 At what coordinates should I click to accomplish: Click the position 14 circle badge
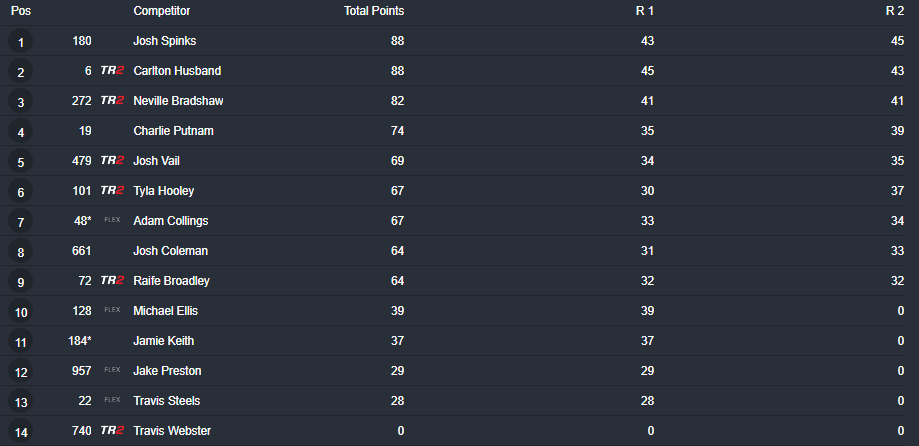tap(21, 431)
